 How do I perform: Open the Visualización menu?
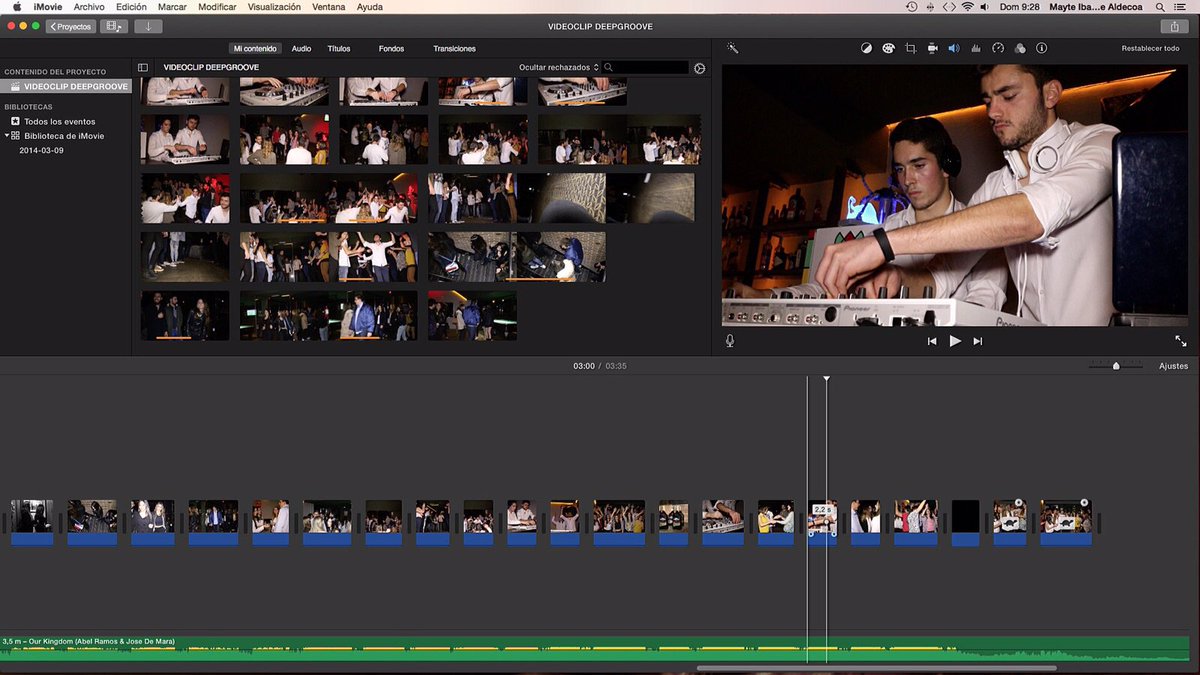coord(274,7)
